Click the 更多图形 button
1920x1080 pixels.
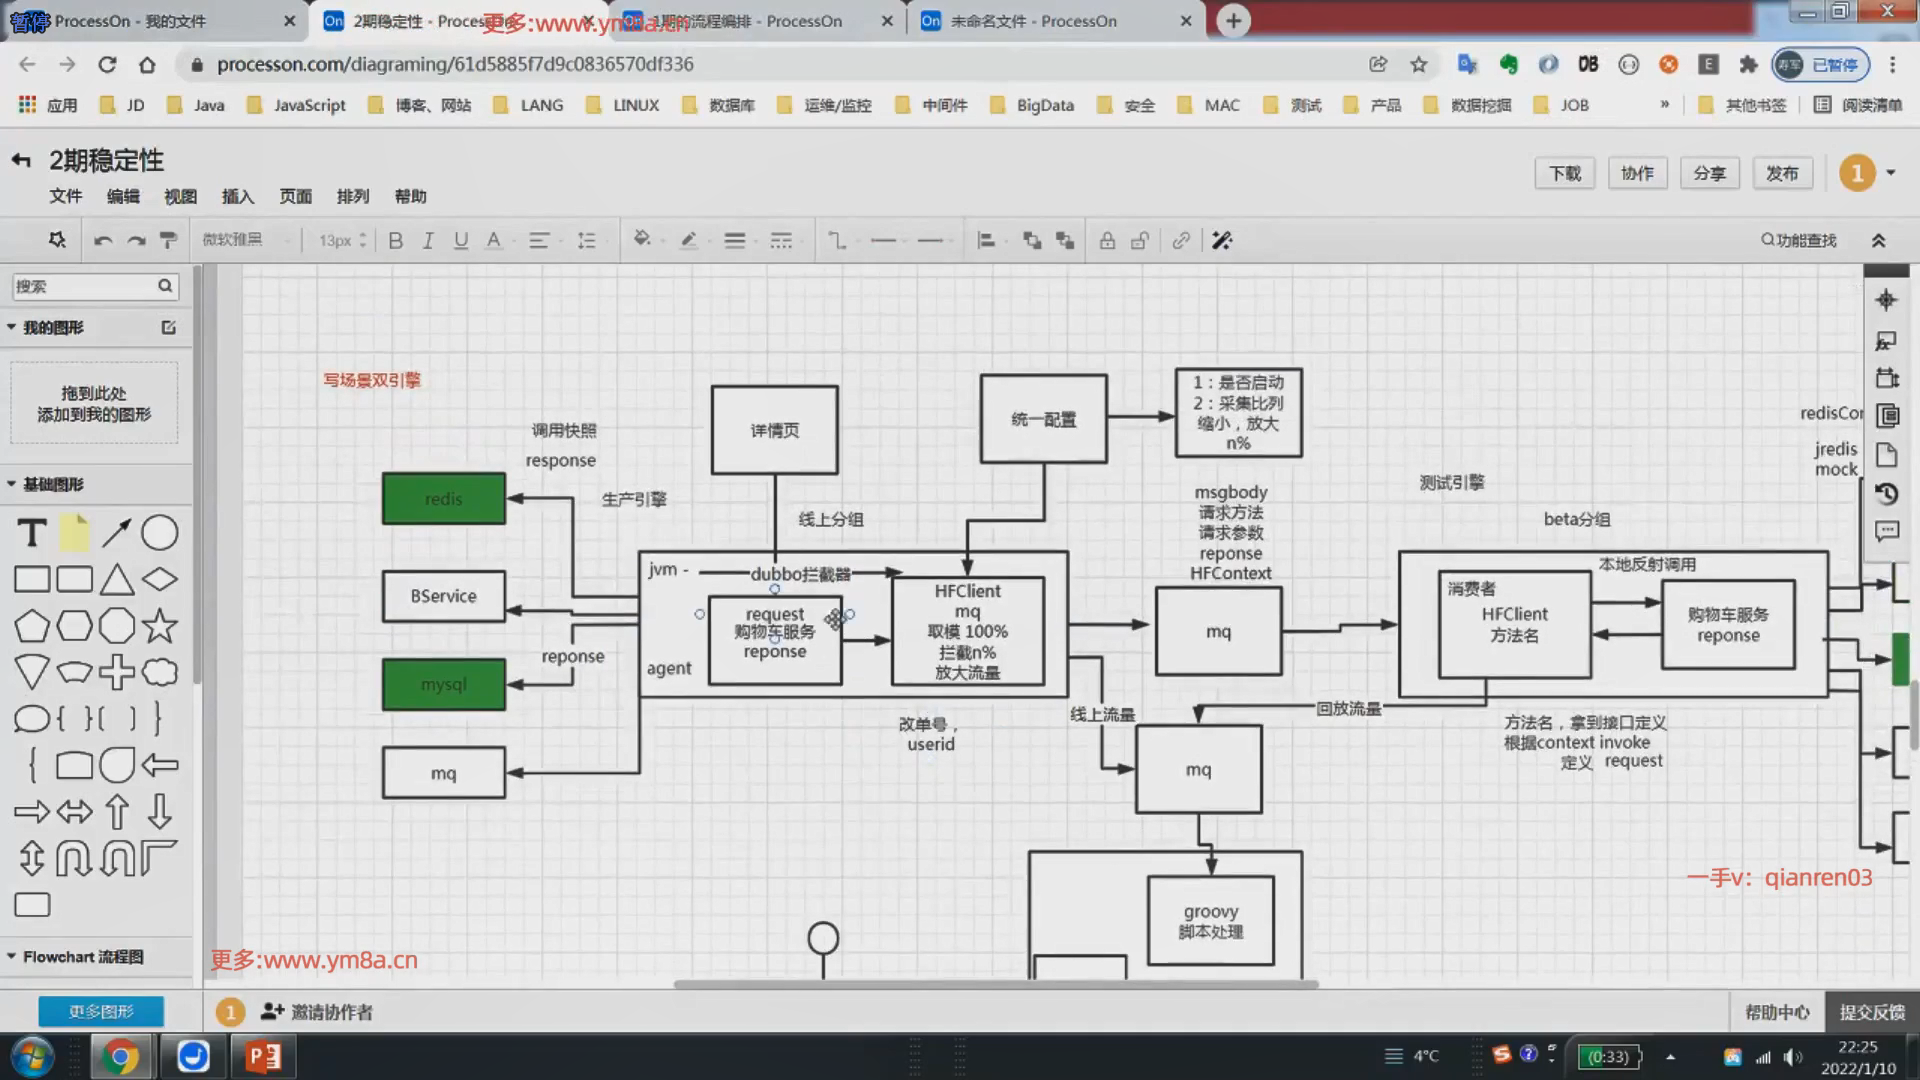coord(101,1011)
